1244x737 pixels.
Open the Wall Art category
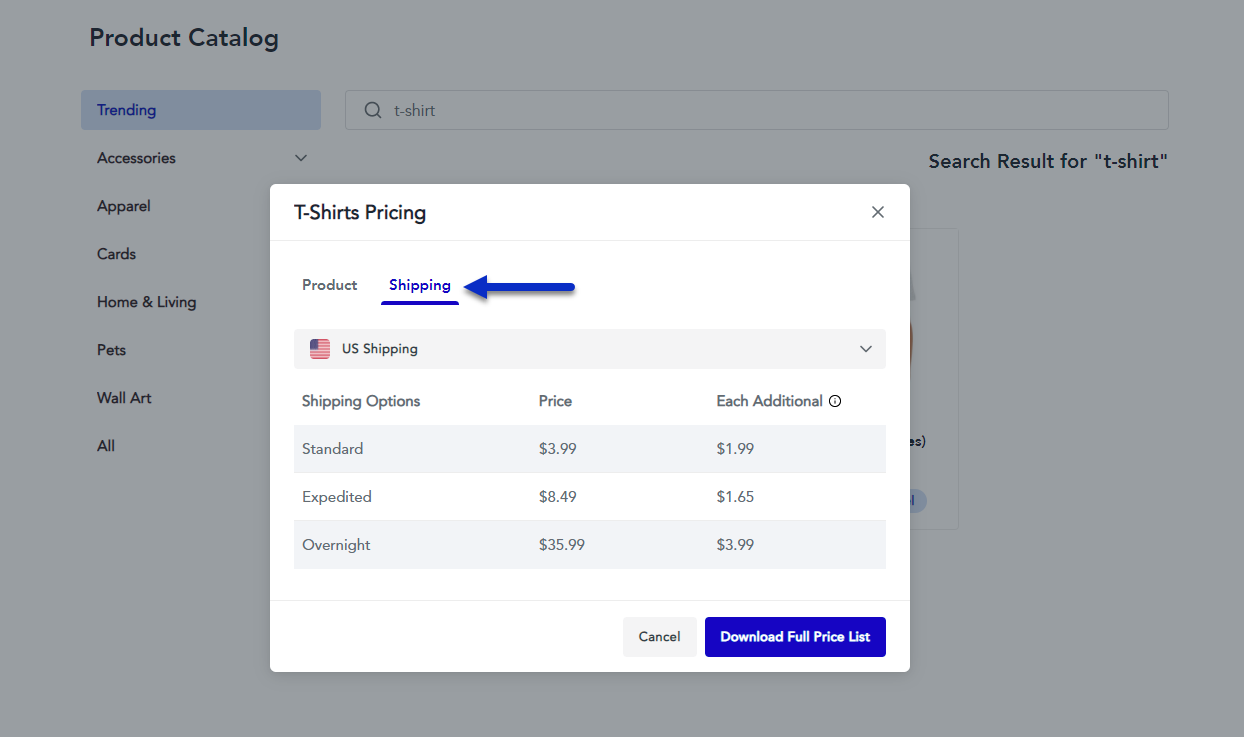click(123, 398)
